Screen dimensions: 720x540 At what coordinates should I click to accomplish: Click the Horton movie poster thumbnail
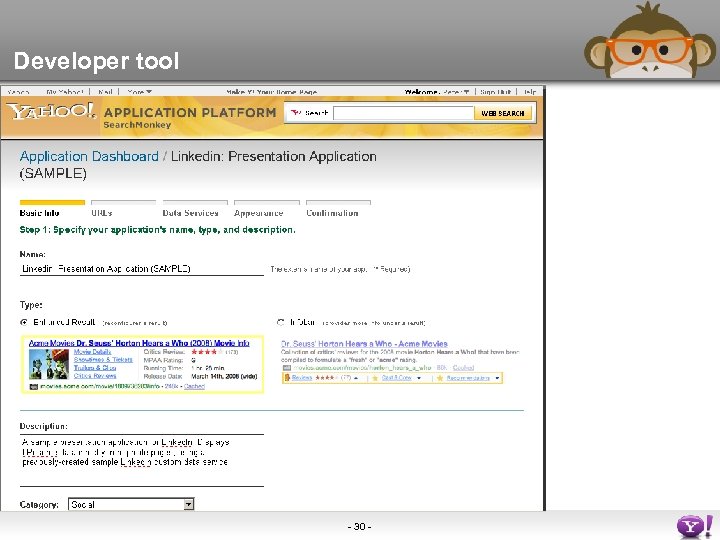[49, 364]
